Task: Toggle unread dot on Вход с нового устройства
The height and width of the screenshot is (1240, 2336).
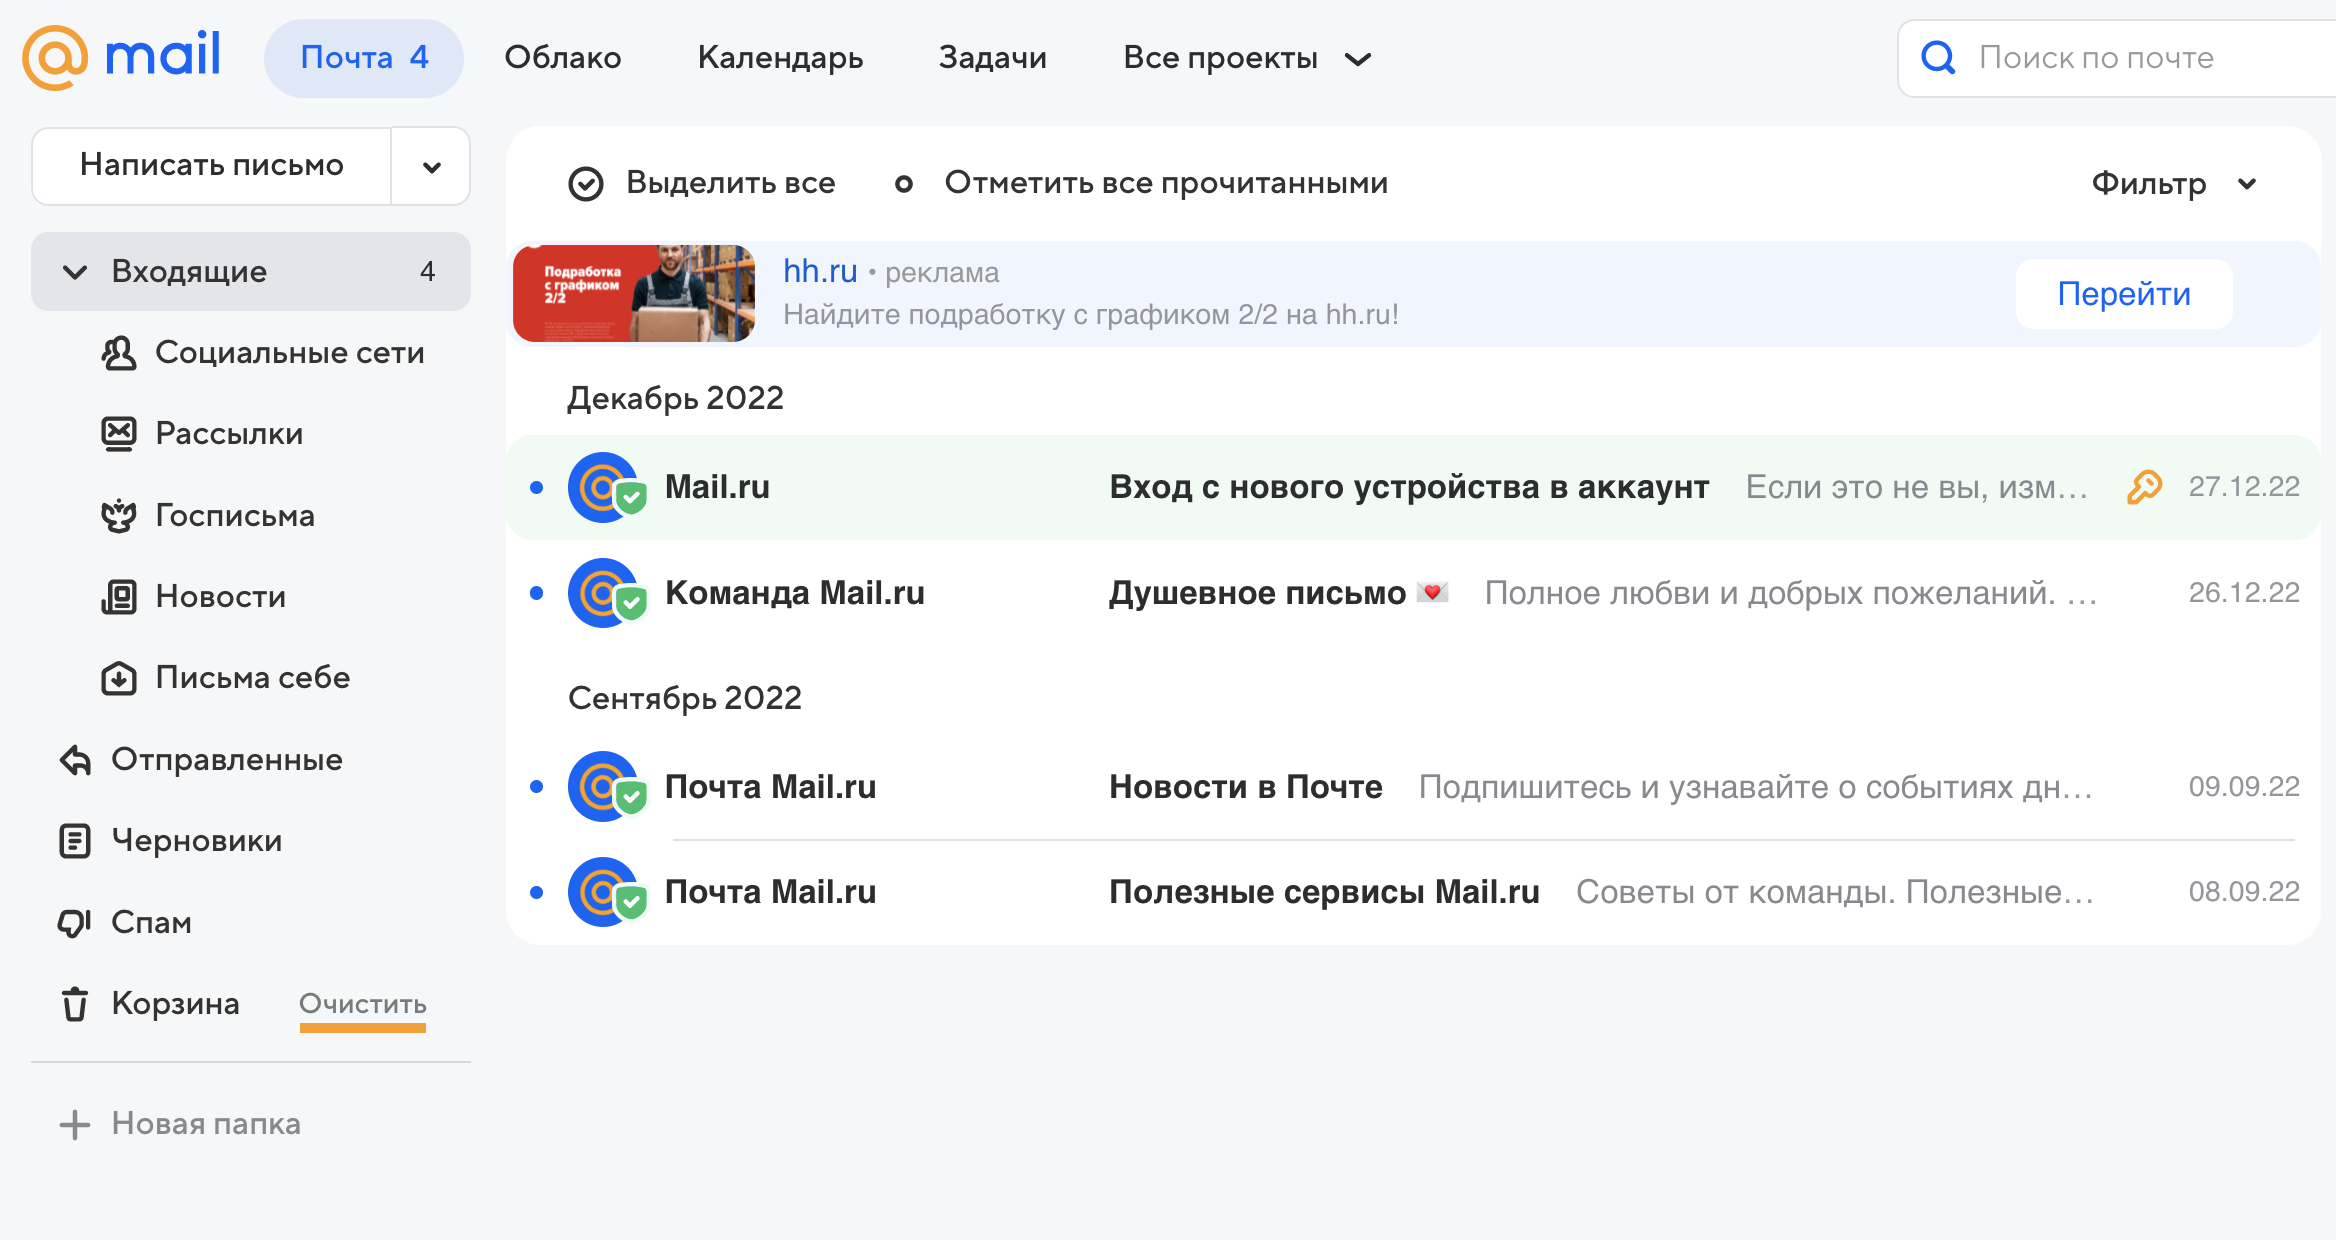Action: pyautogui.click(x=537, y=487)
